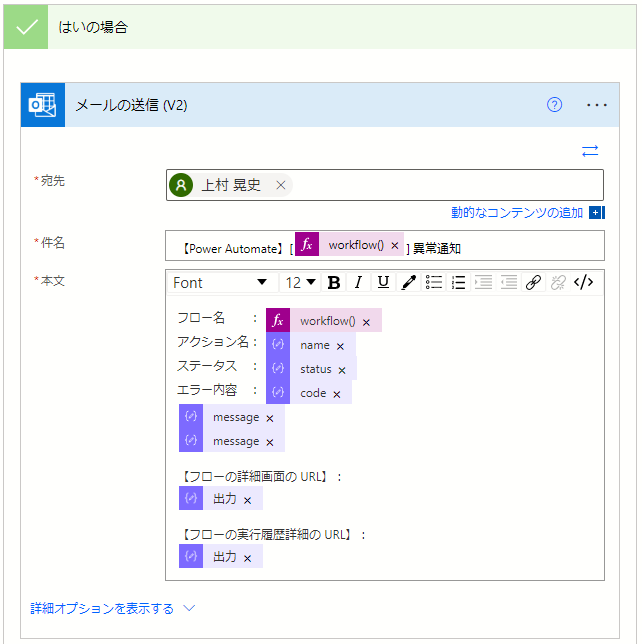This screenshot has width=642, height=644.
Task: Expand 詳細オプションを表示する
Action: tap(102, 608)
